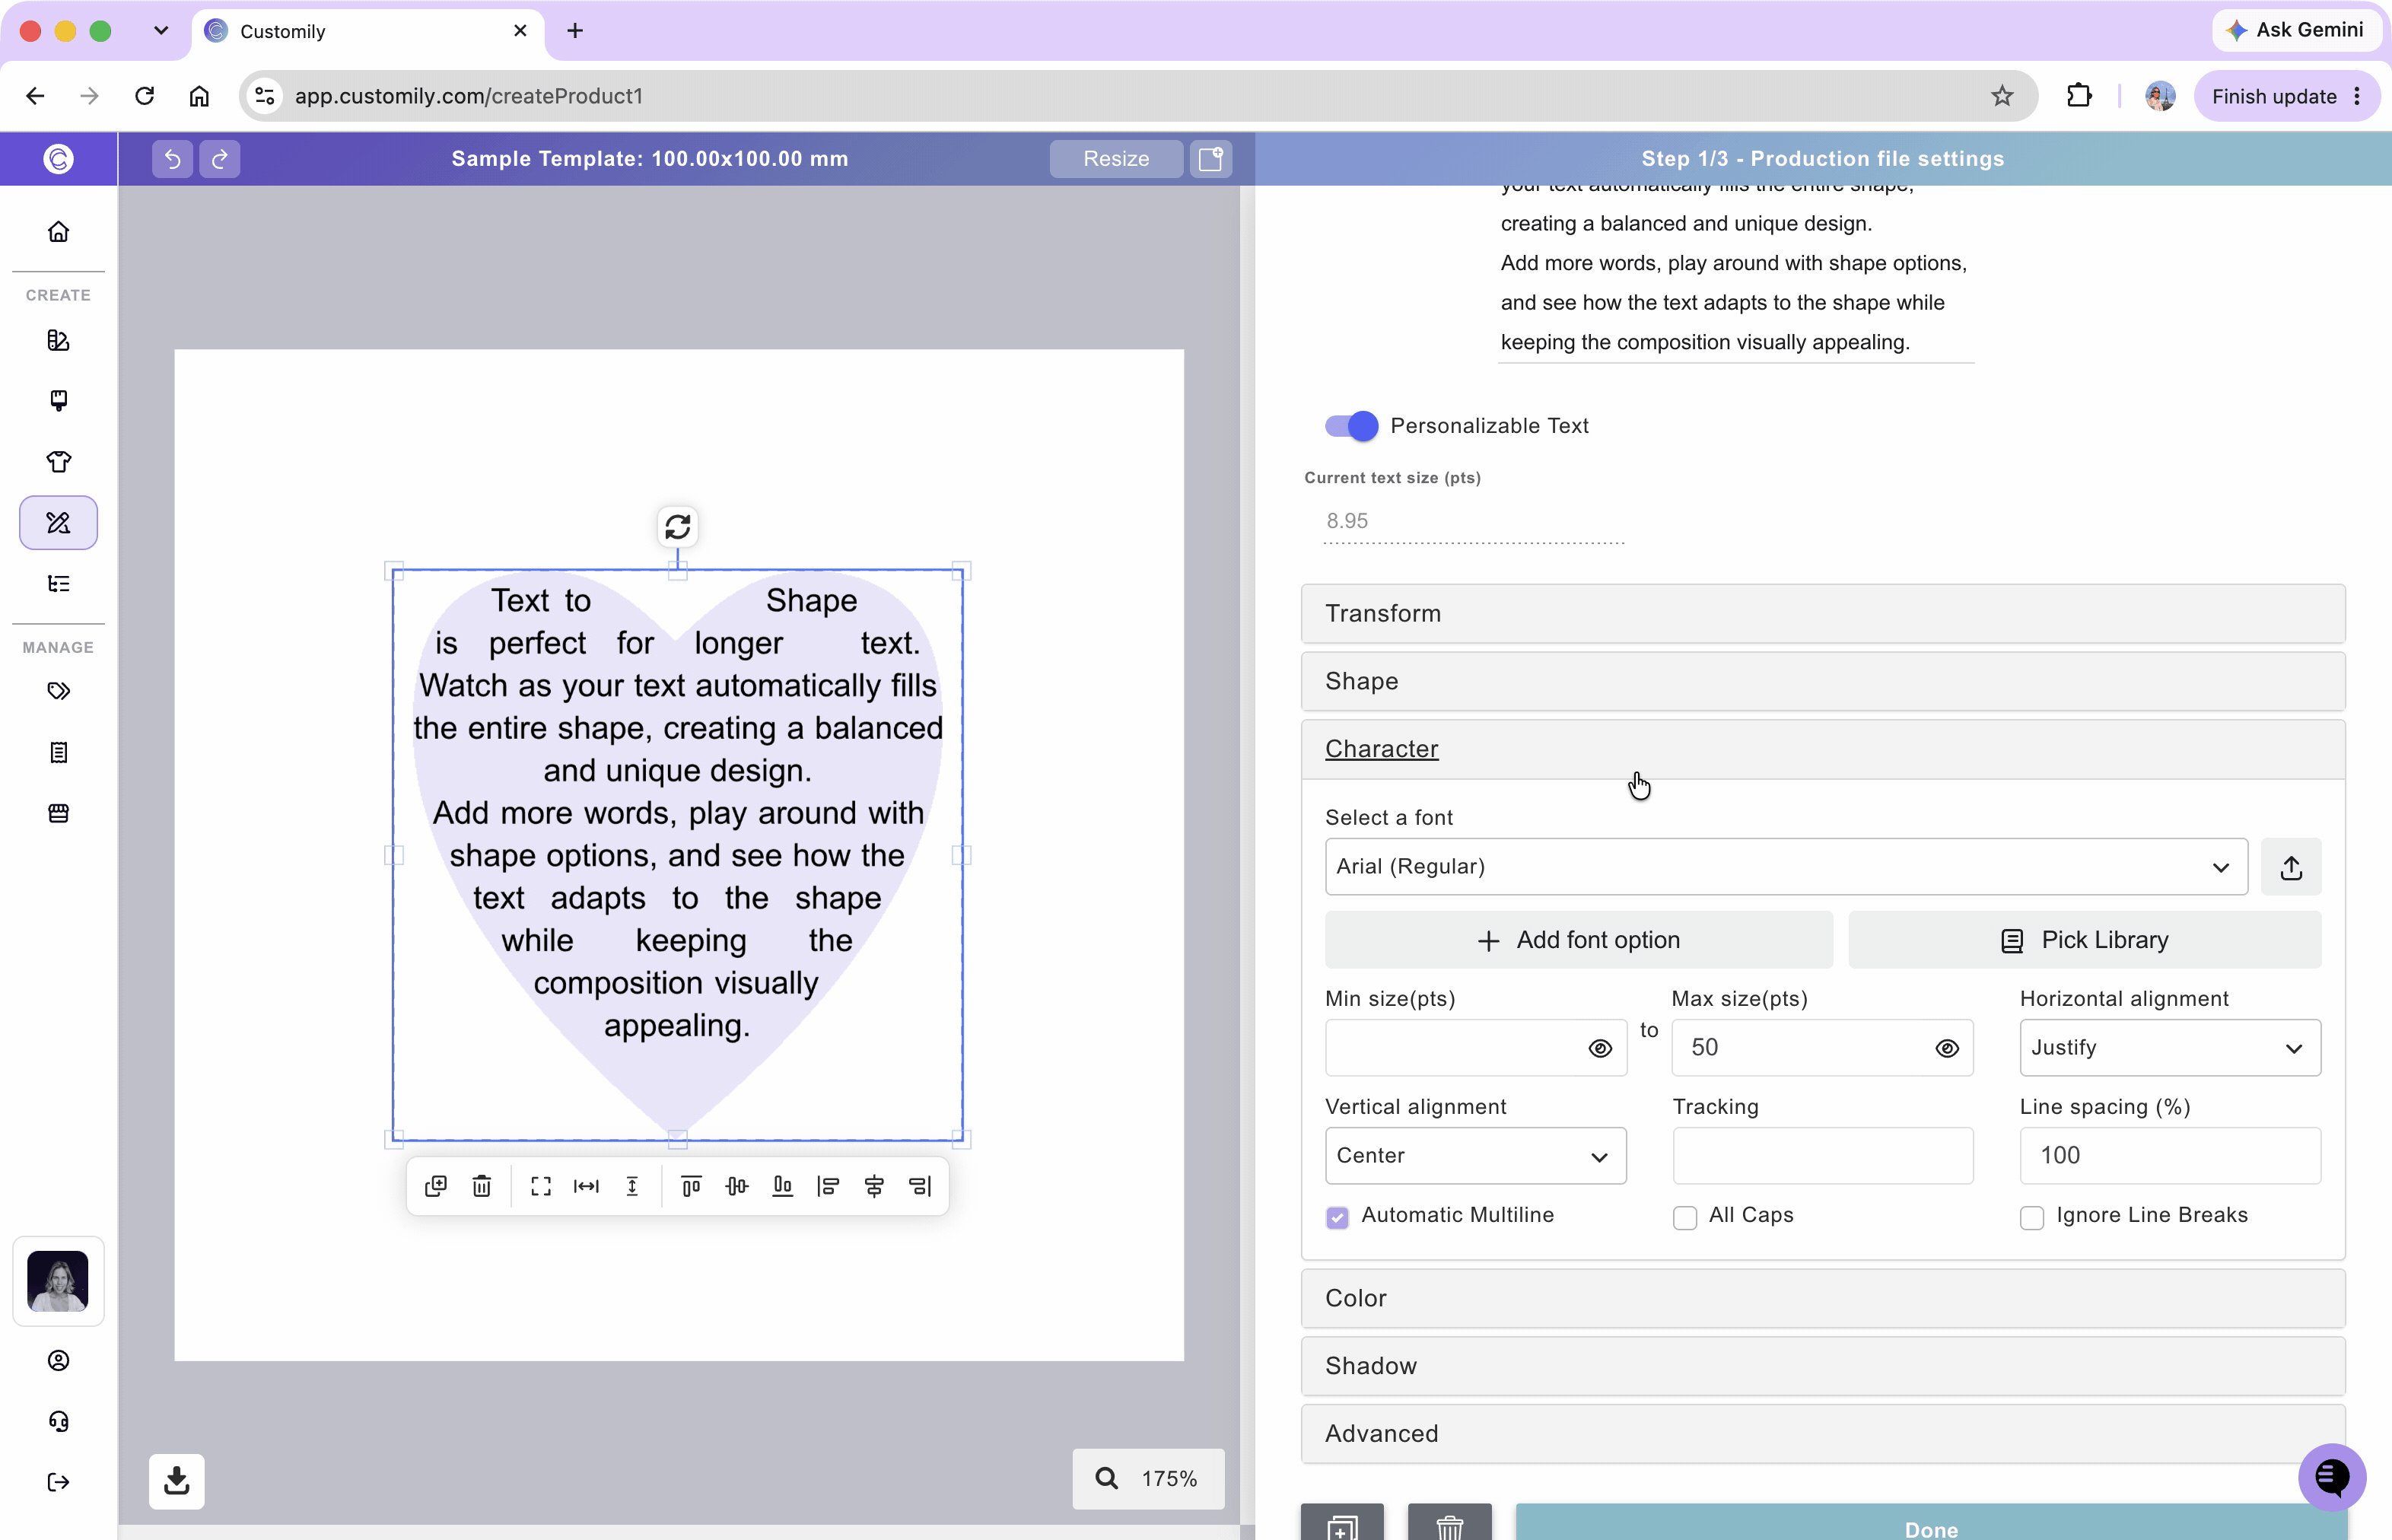This screenshot has width=2392, height=1540.
Task: Click the t-shirt products sidebar icon
Action: pyautogui.click(x=58, y=461)
